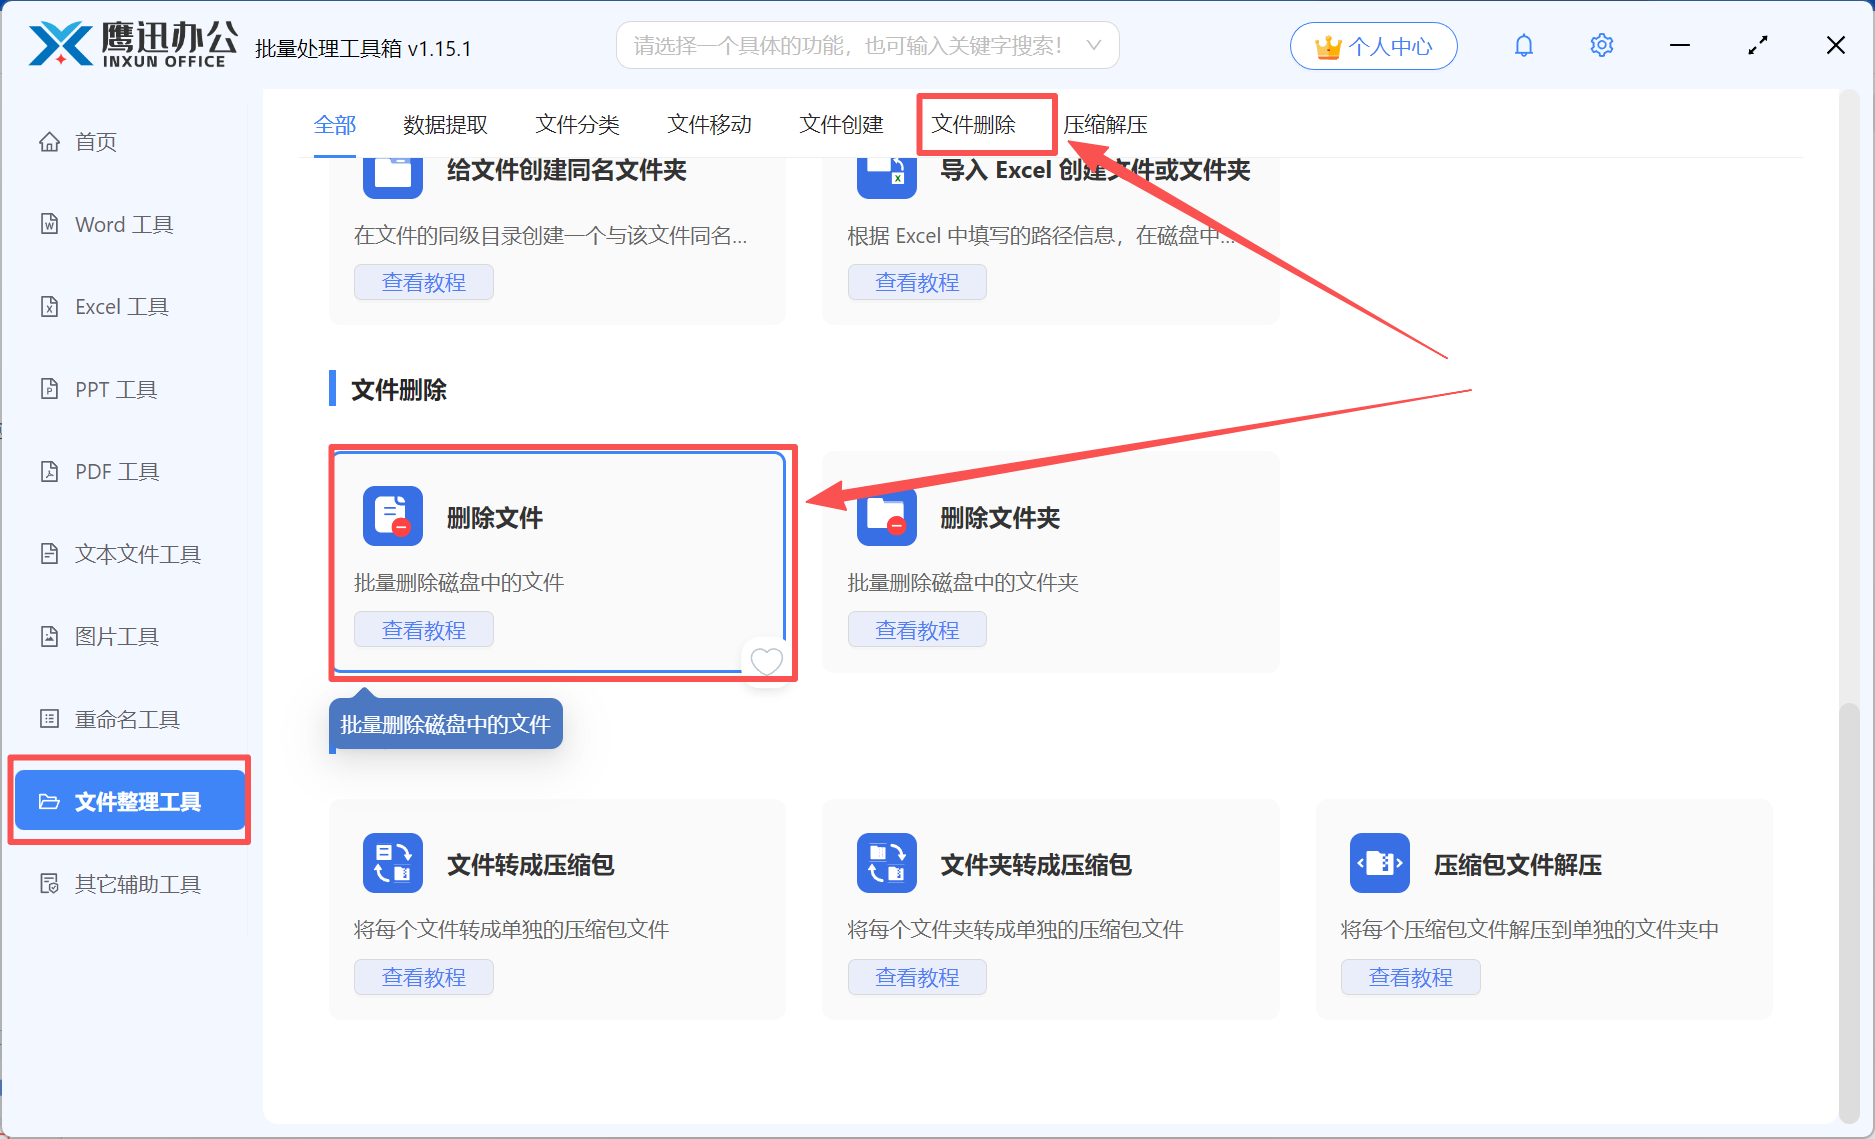
Task: Open the 文件转成压缩包 card title
Action: (530, 865)
